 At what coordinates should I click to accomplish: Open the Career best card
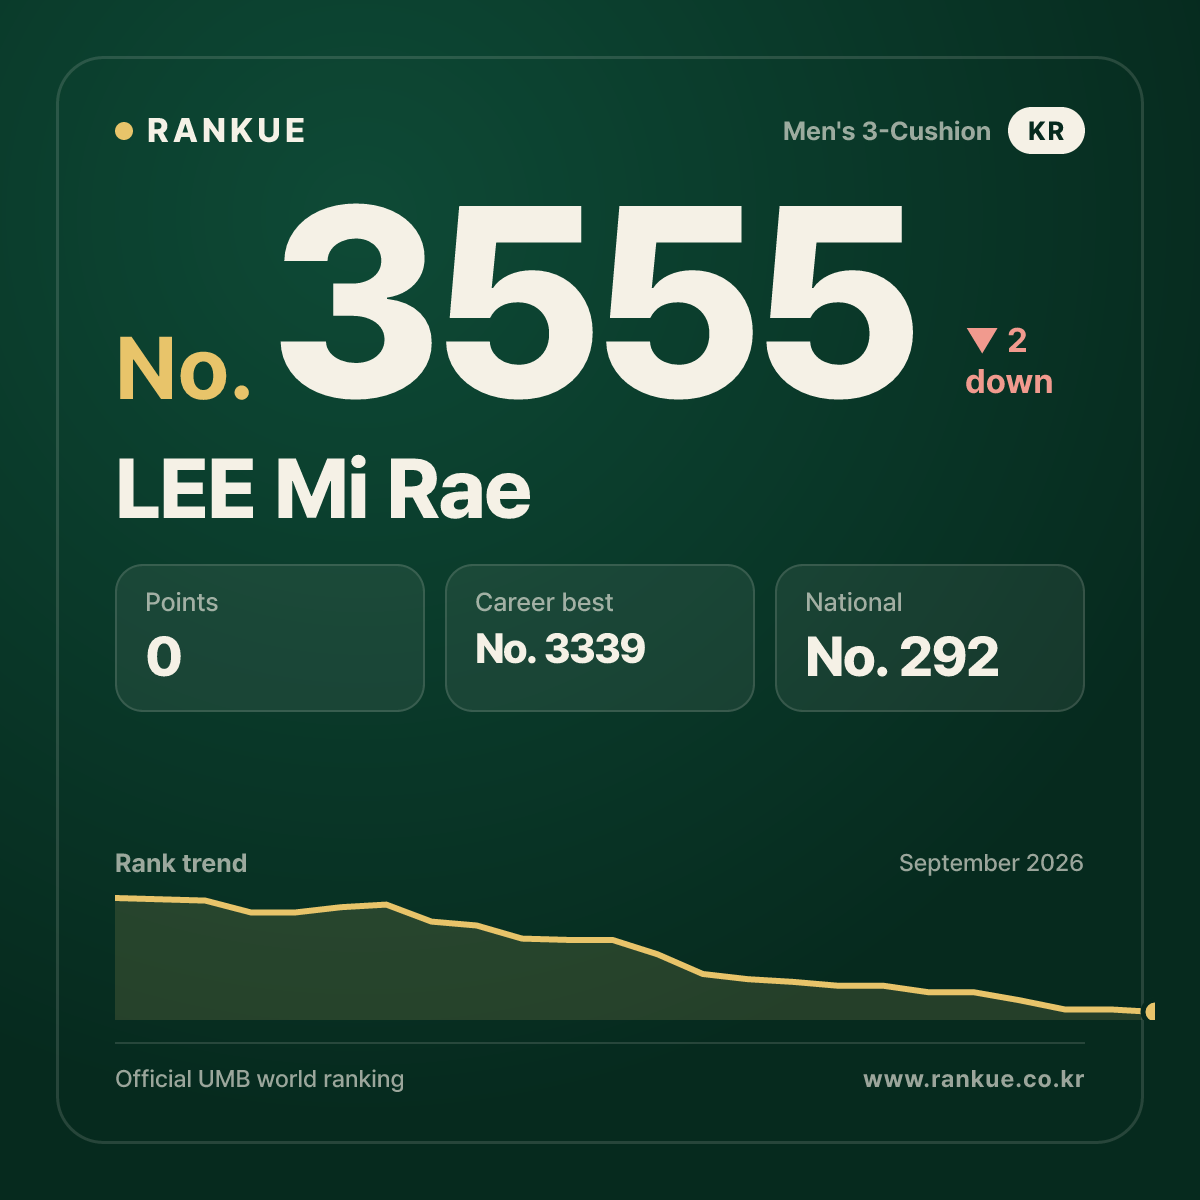(x=600, y=638)
